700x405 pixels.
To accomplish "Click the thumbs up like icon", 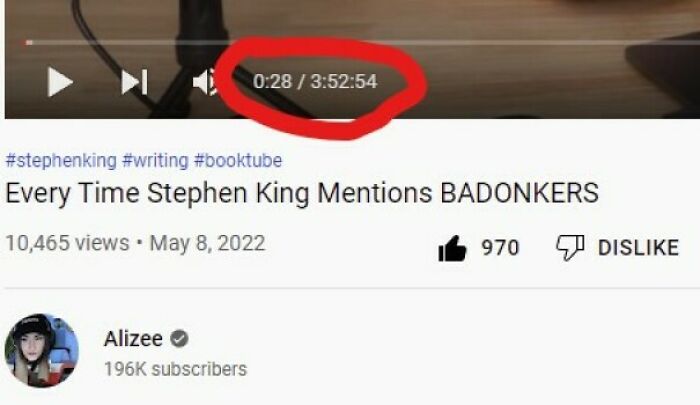I will tap(452, 248).
